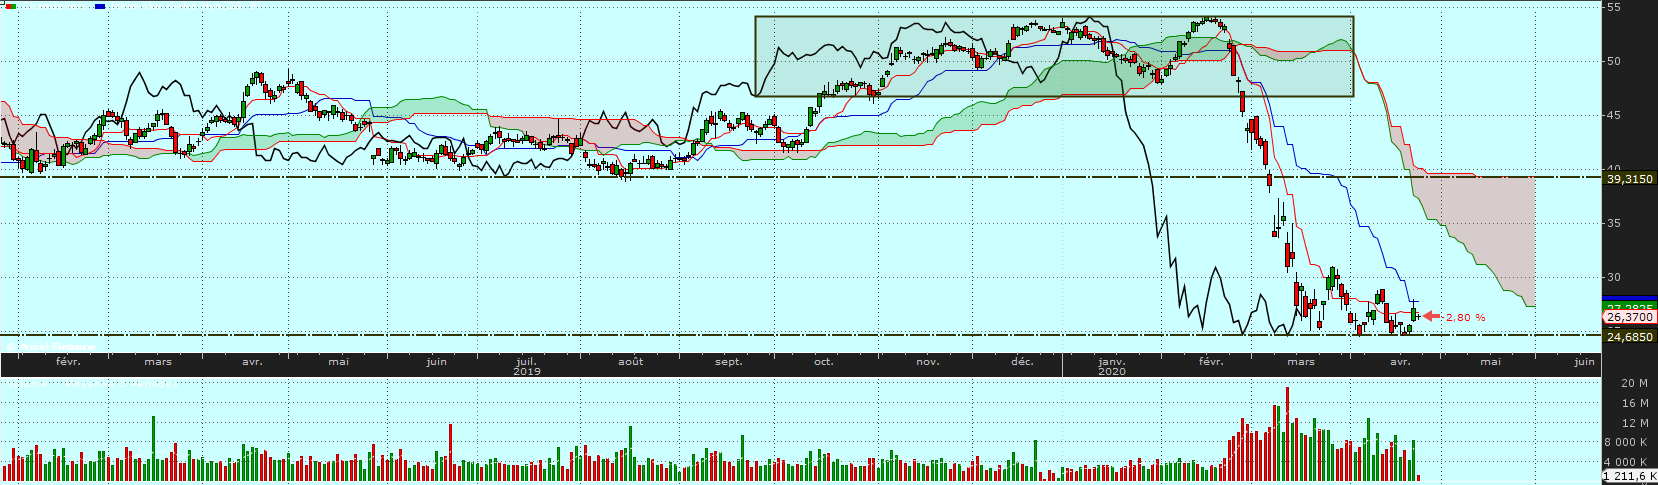Click the août month label on time axis
1658x485 pixels.
[x=630, y=362]
